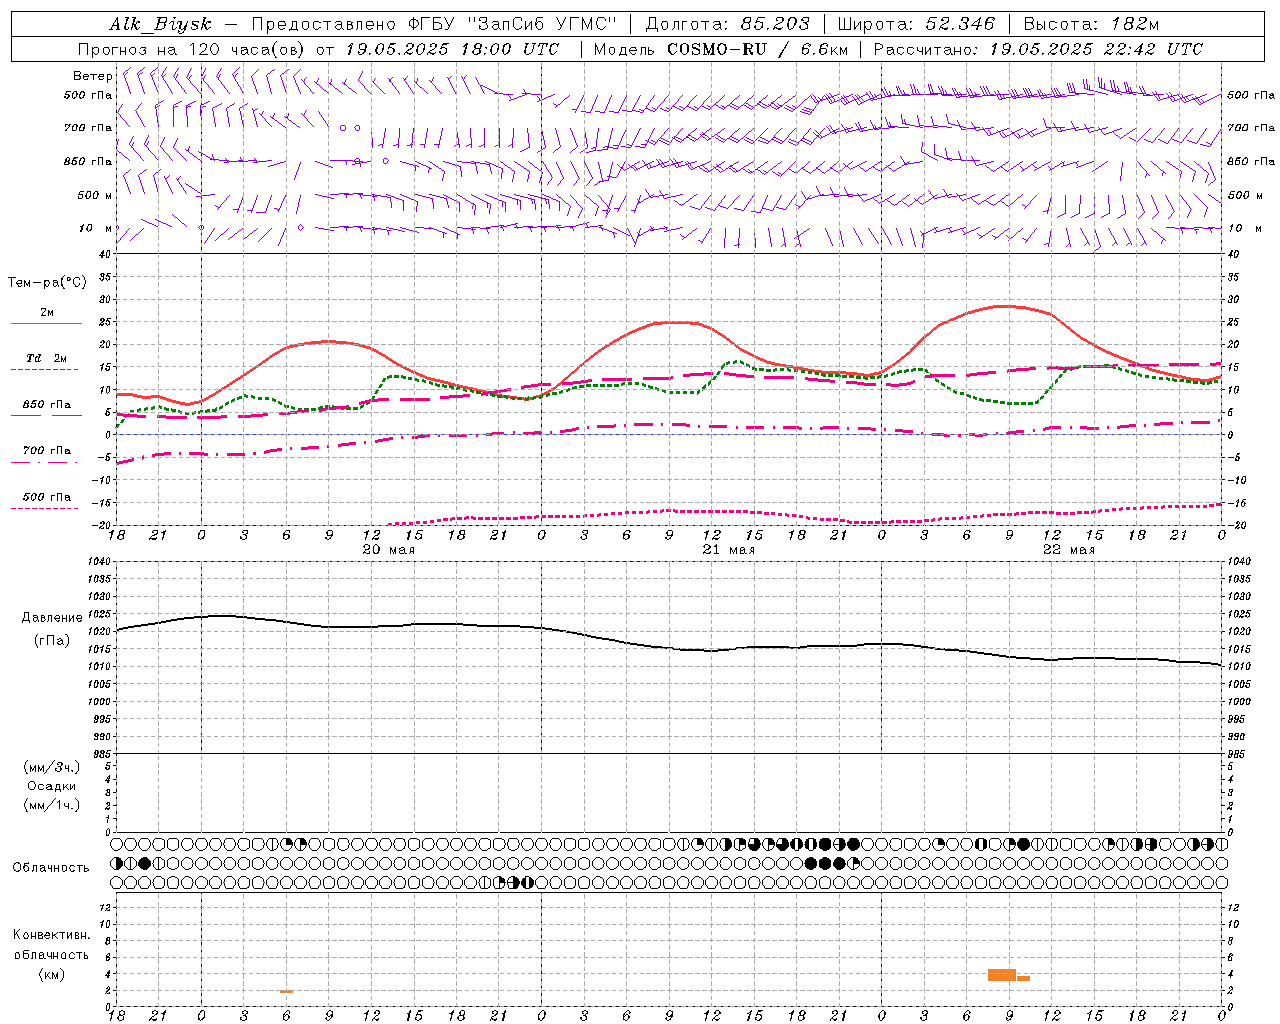Screen dimensions: 1280x1024
Task: Click the station name Alk_Biysk in the header
Action: coord(160,24)
